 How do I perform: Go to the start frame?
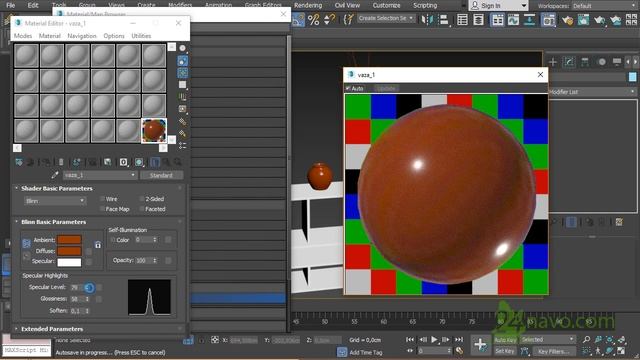[410, 339]
